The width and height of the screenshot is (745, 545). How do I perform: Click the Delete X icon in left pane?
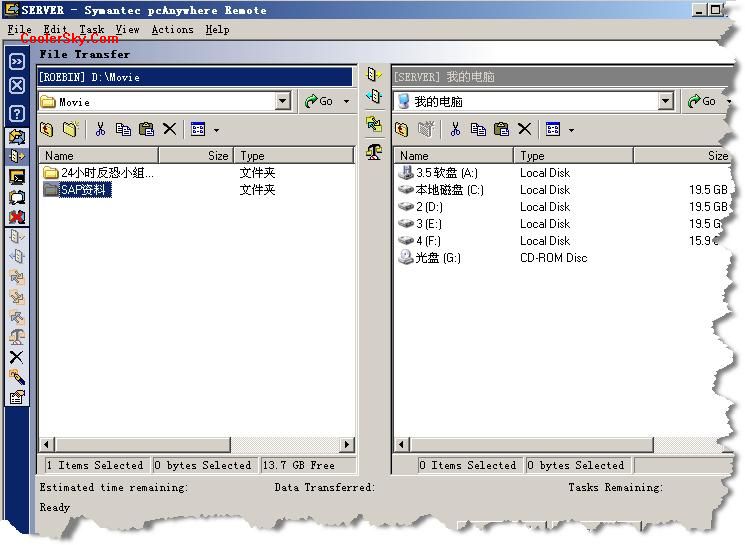(169, 129)
